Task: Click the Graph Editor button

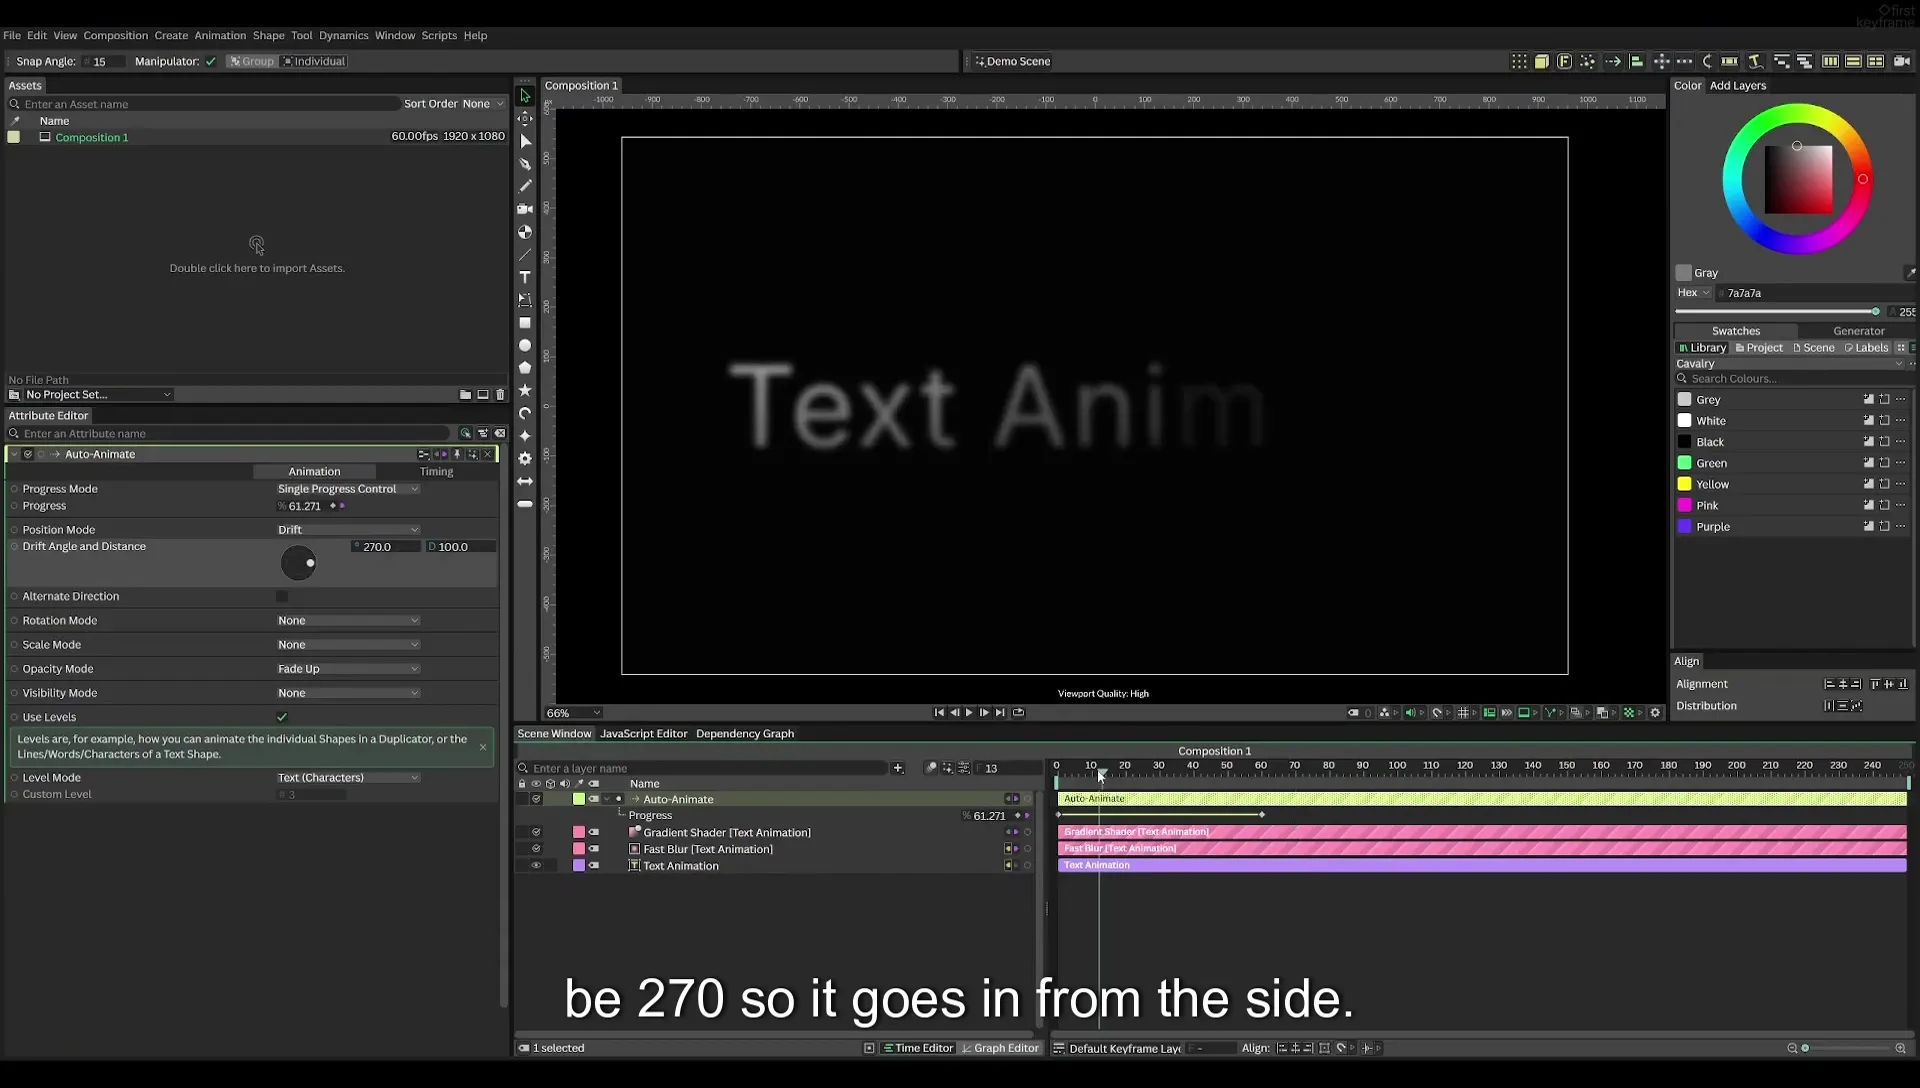Action: (x=1000, y=1048)
